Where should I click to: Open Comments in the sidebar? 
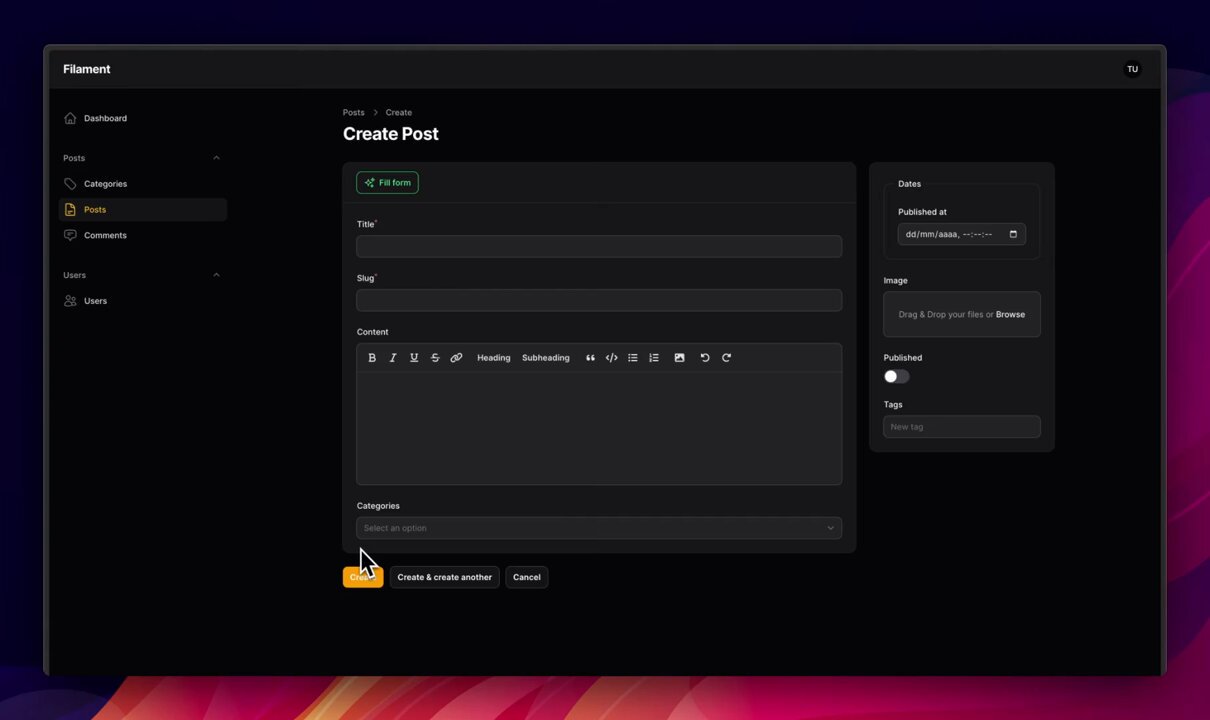(105, 236)
